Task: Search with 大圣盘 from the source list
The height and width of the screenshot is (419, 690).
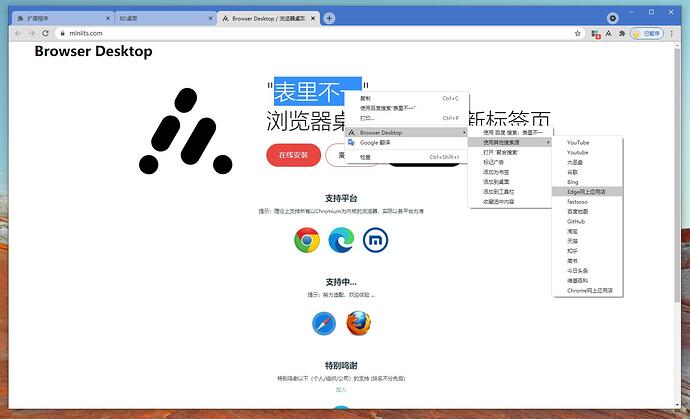Action: (x=587, y=162)
